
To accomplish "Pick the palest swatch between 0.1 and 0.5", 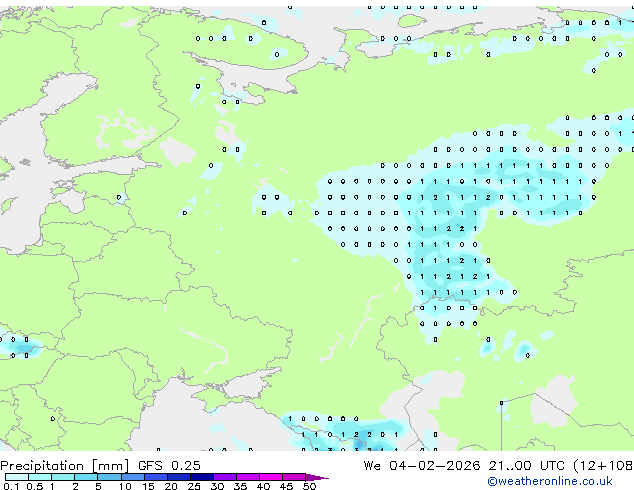I will point(17,477).
